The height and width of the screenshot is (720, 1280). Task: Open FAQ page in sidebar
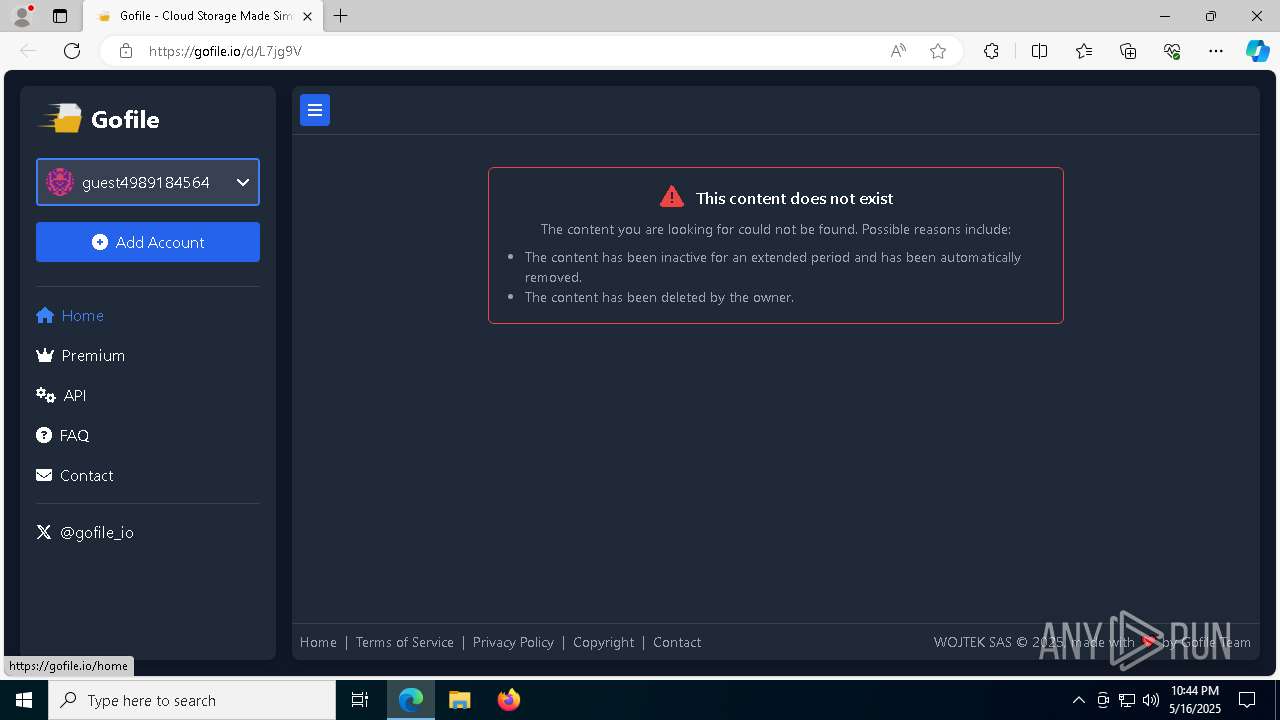pos(63,435)
